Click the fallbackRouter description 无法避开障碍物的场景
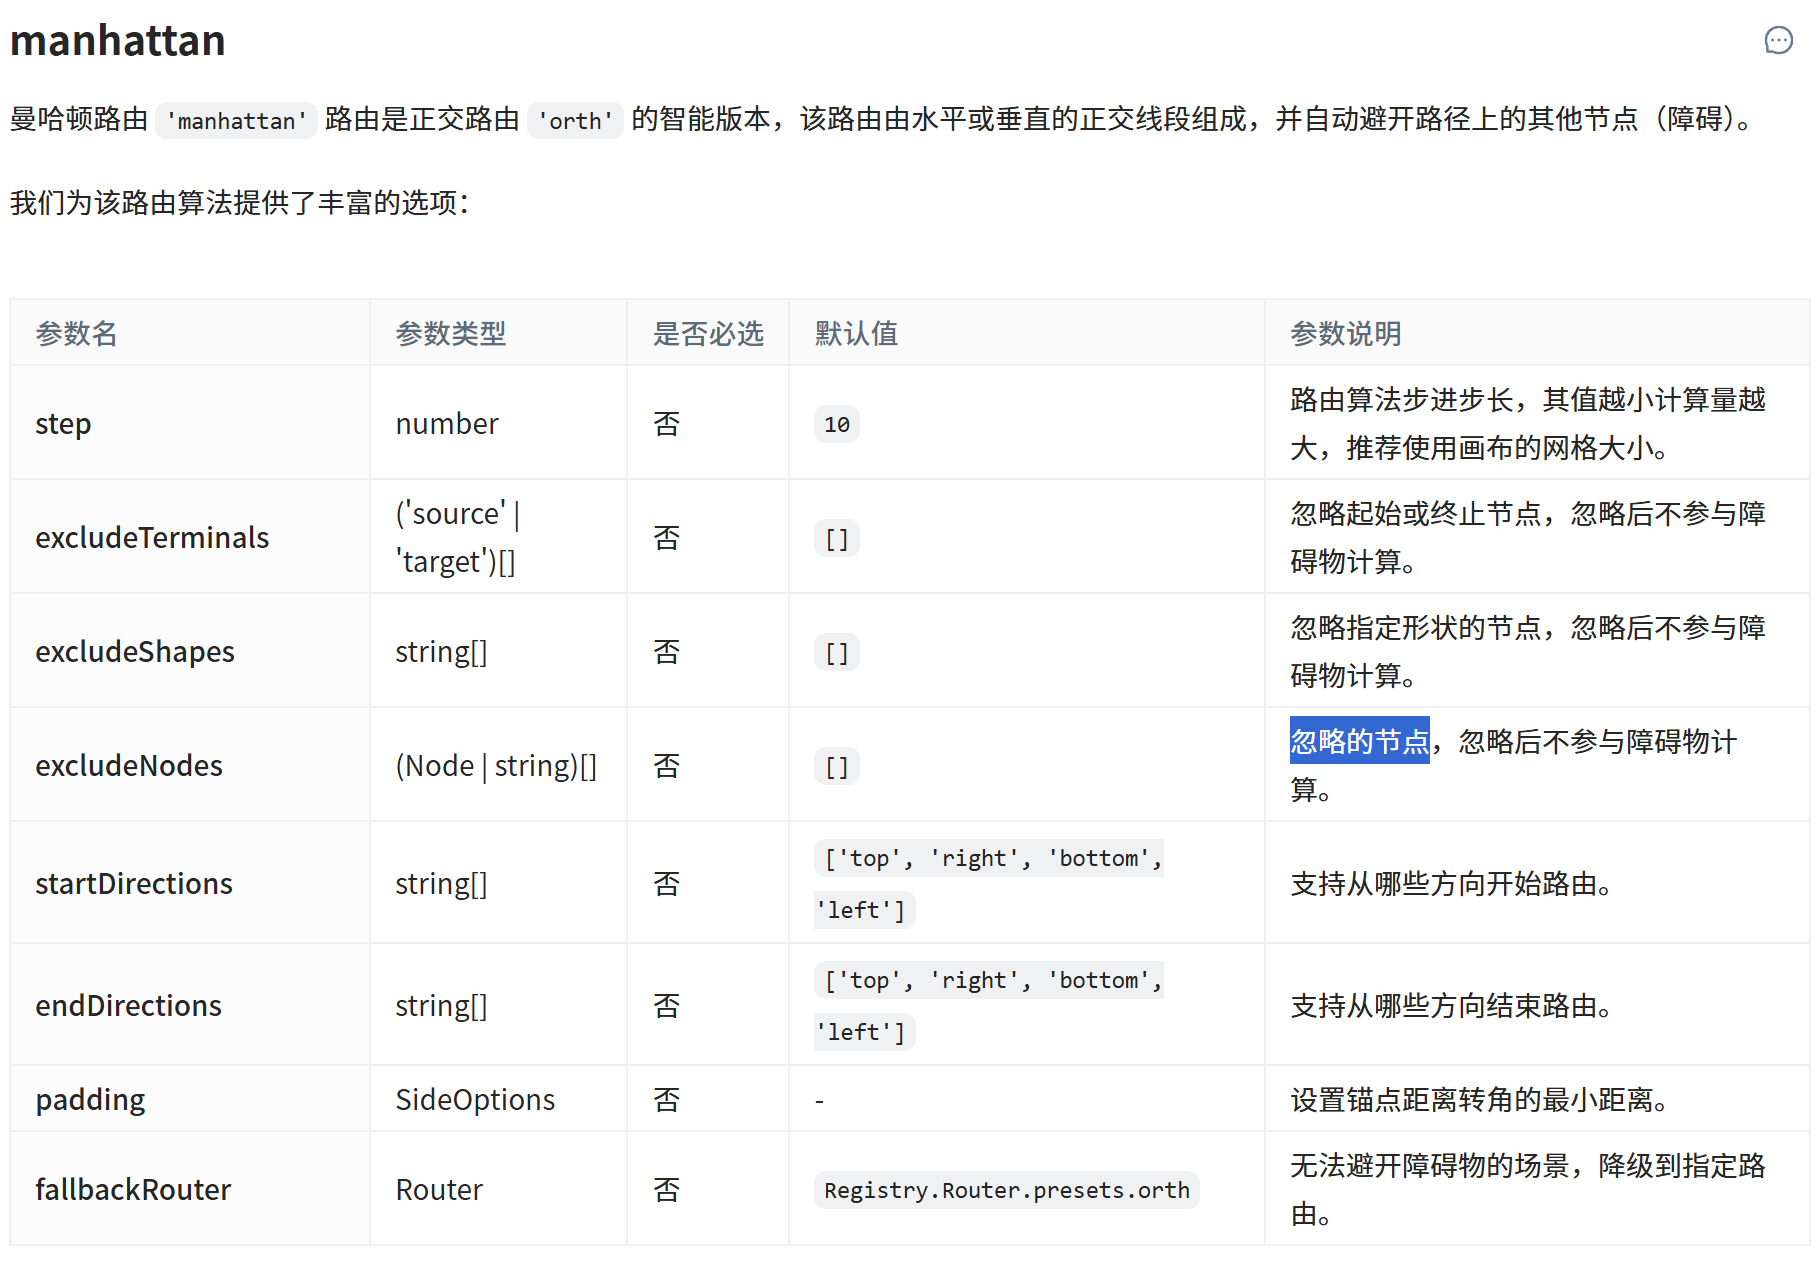The image size is (1820, 1272). tap(1528, 1190)
